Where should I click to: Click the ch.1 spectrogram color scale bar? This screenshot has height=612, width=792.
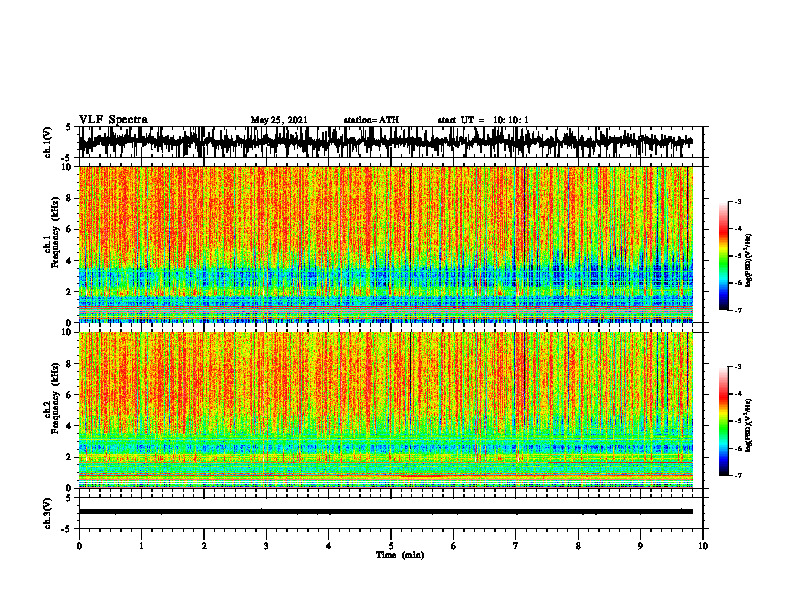coord(724,256)
